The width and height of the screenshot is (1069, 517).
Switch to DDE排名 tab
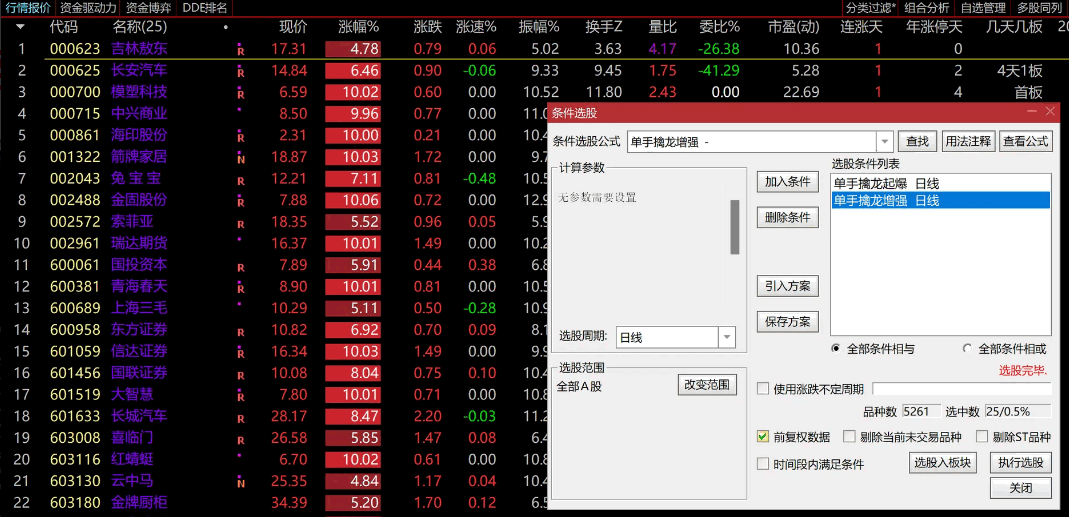point(205,8)
